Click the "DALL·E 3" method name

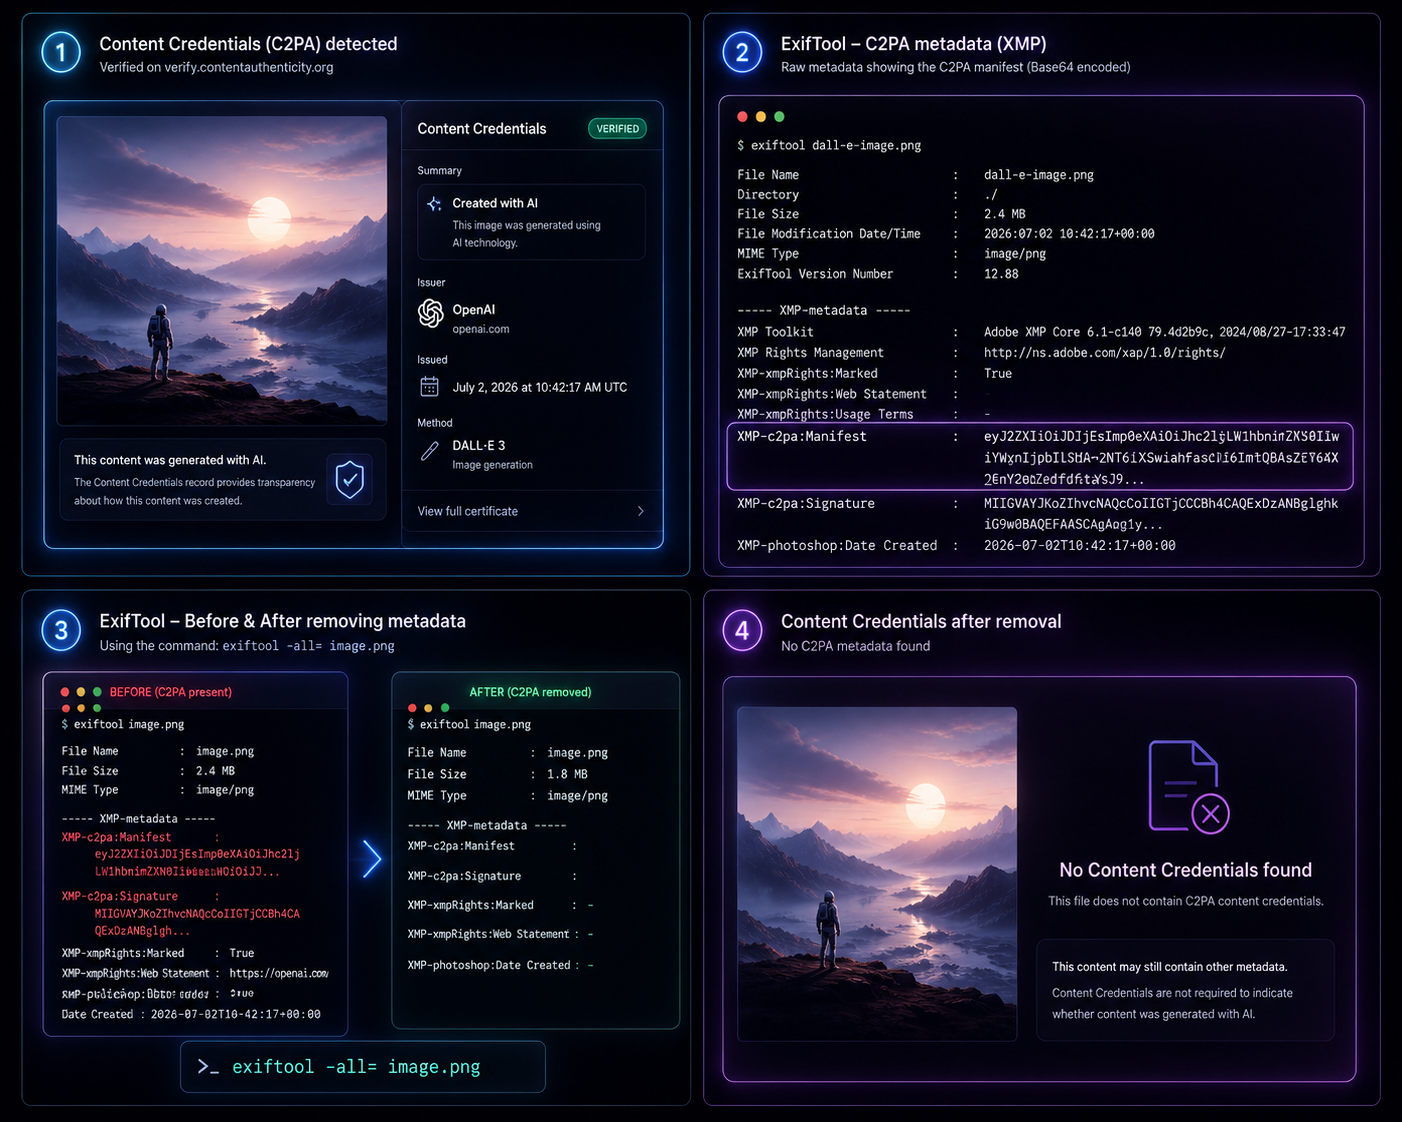coord(479,445)
